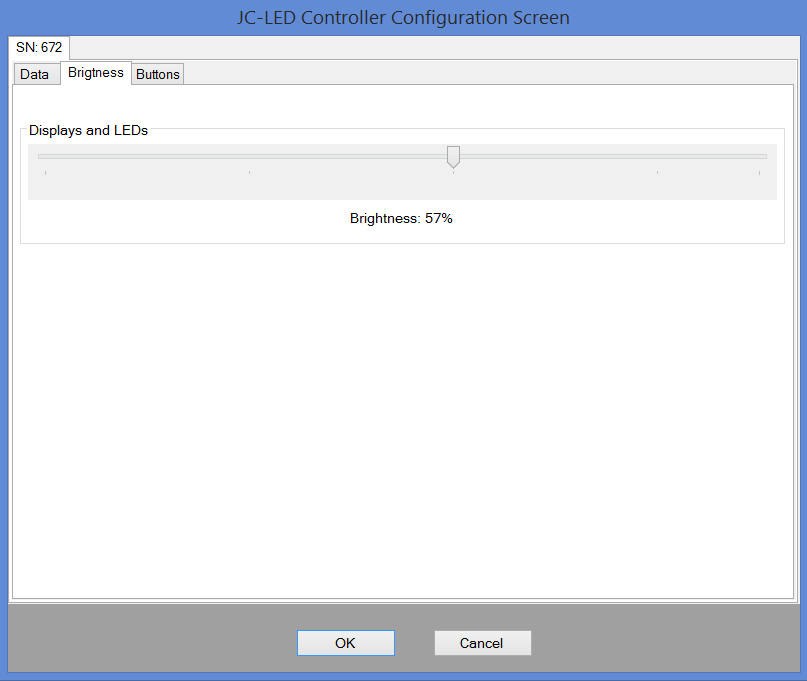This screenshot has height=681, width=807.
Task: Switch to the Data tab
Action: pos(34,74)
